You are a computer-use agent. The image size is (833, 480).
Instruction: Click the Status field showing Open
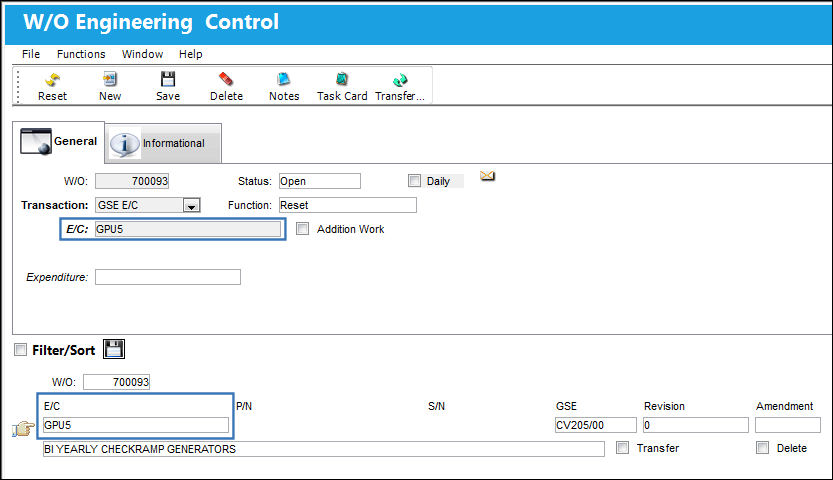[320, 181]
